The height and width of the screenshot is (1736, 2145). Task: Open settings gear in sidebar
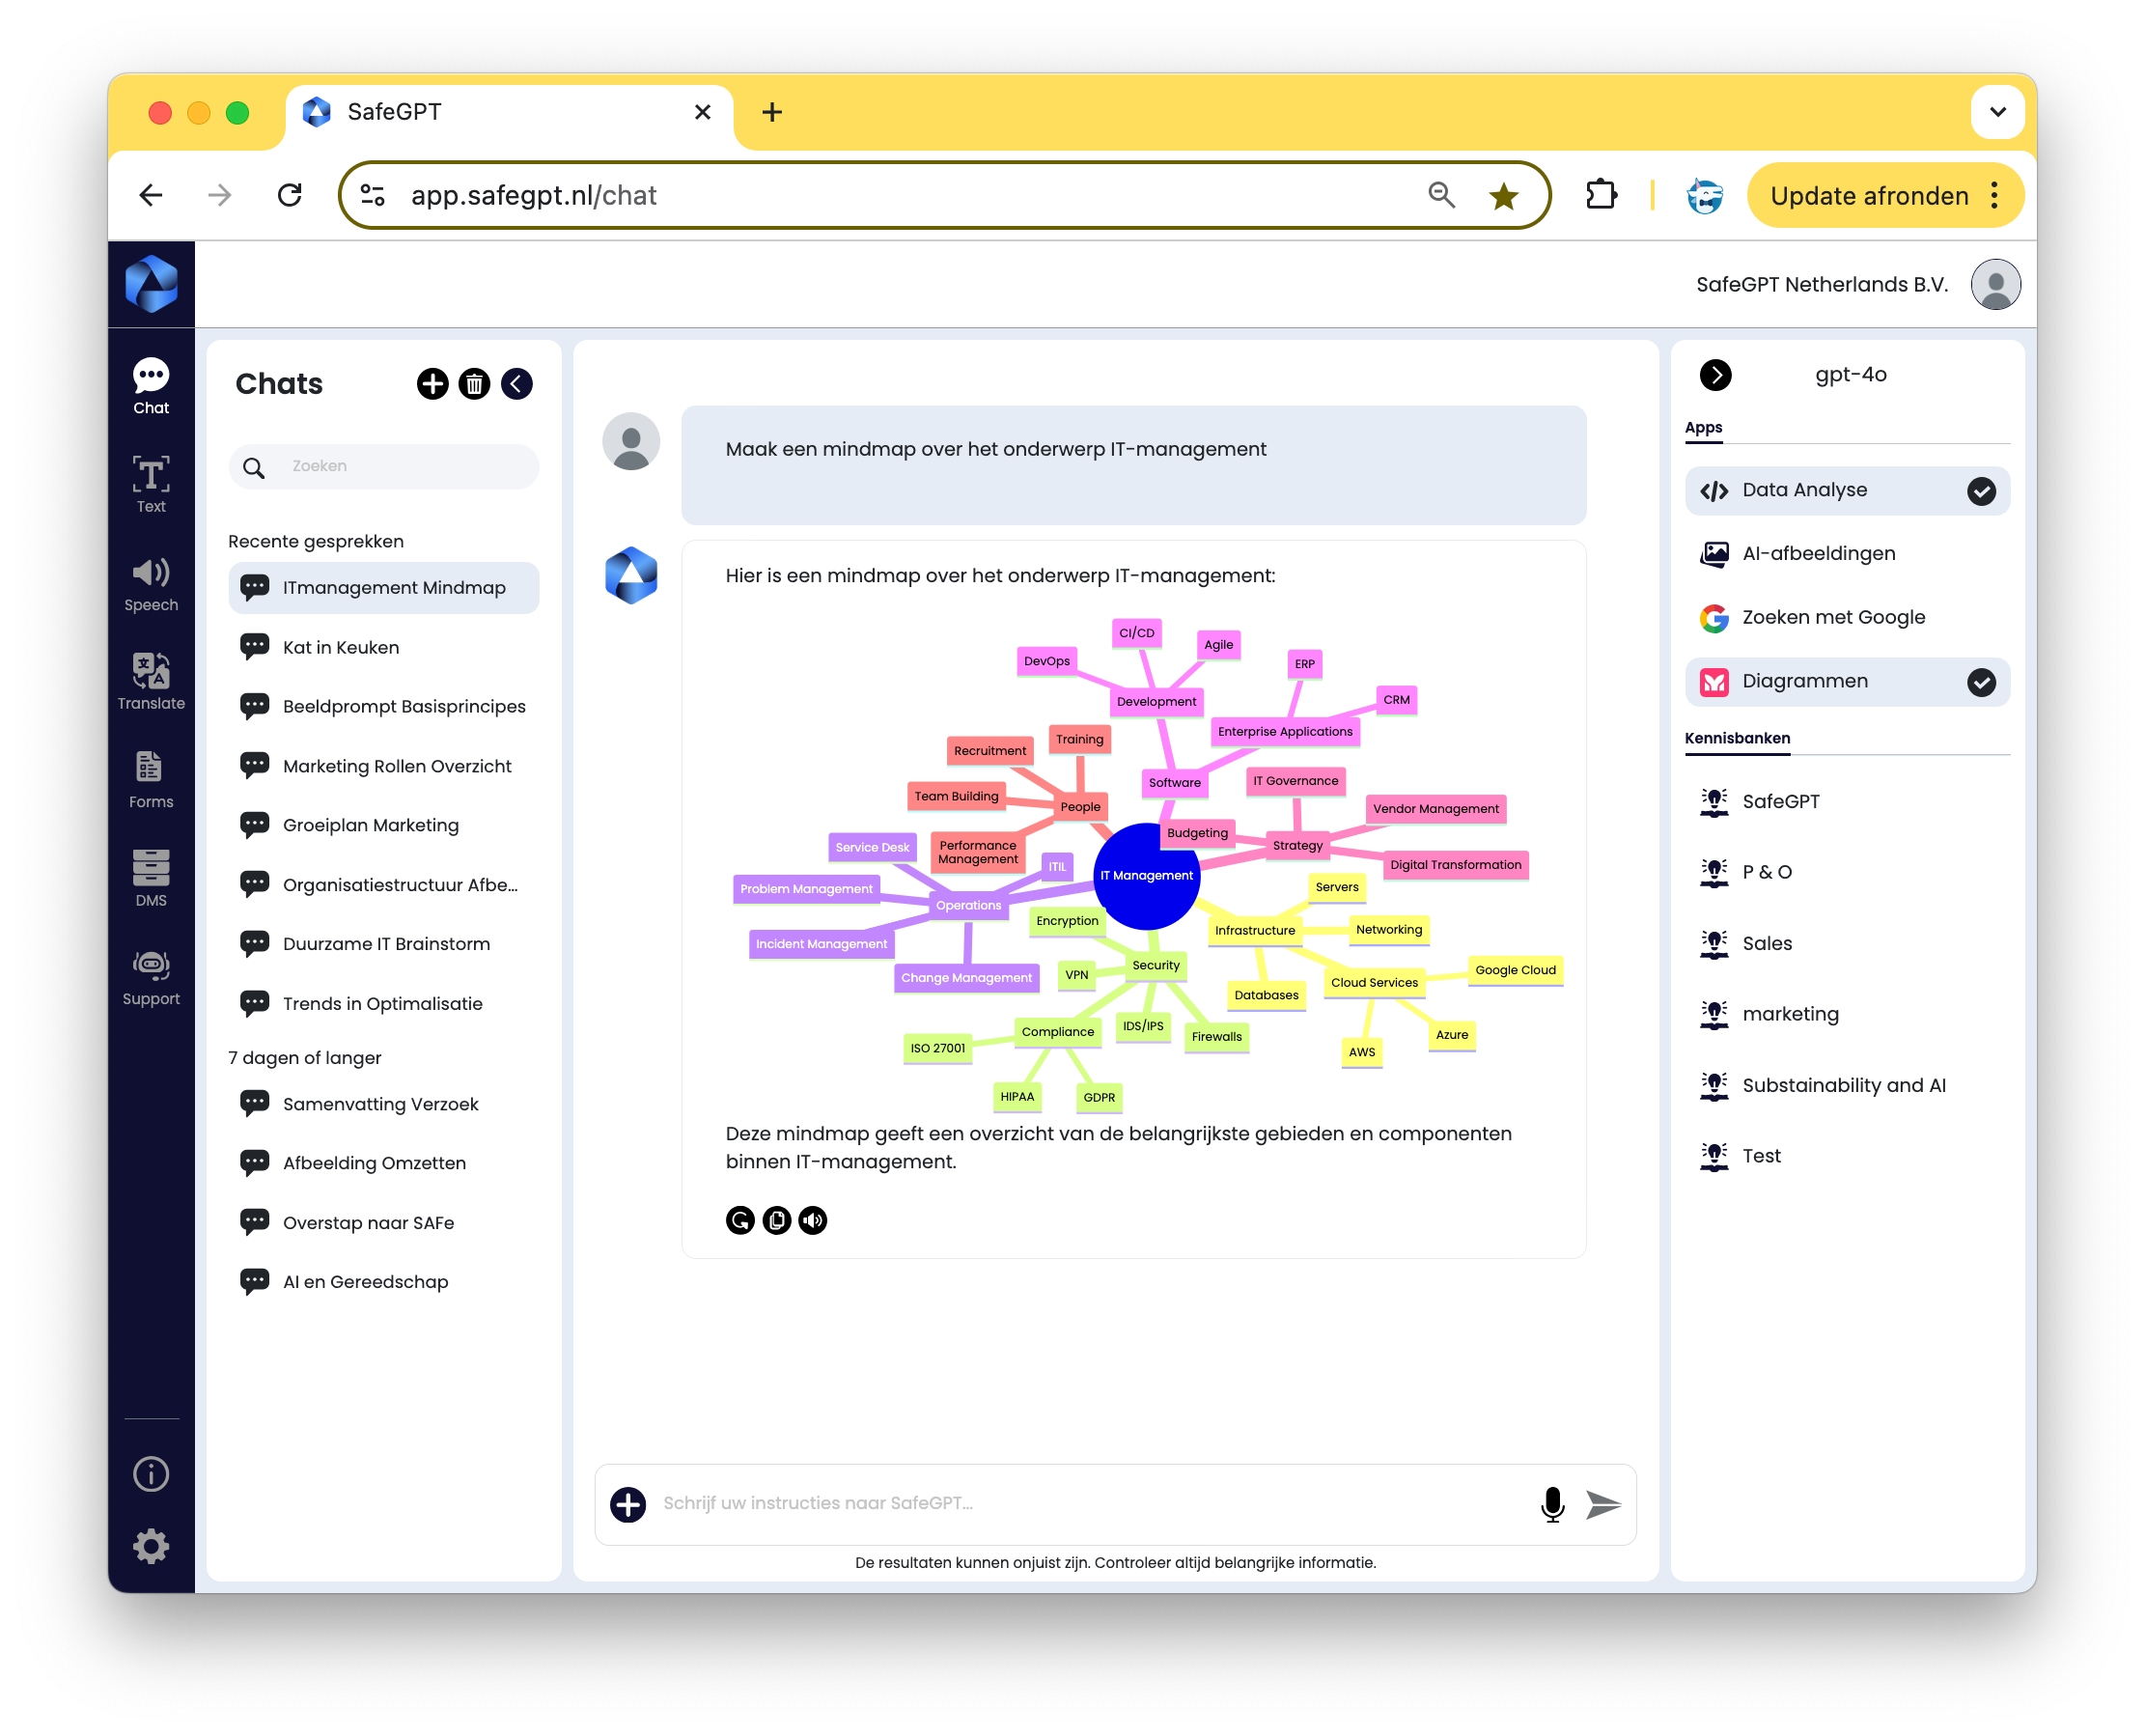(x=151, y=1547)
